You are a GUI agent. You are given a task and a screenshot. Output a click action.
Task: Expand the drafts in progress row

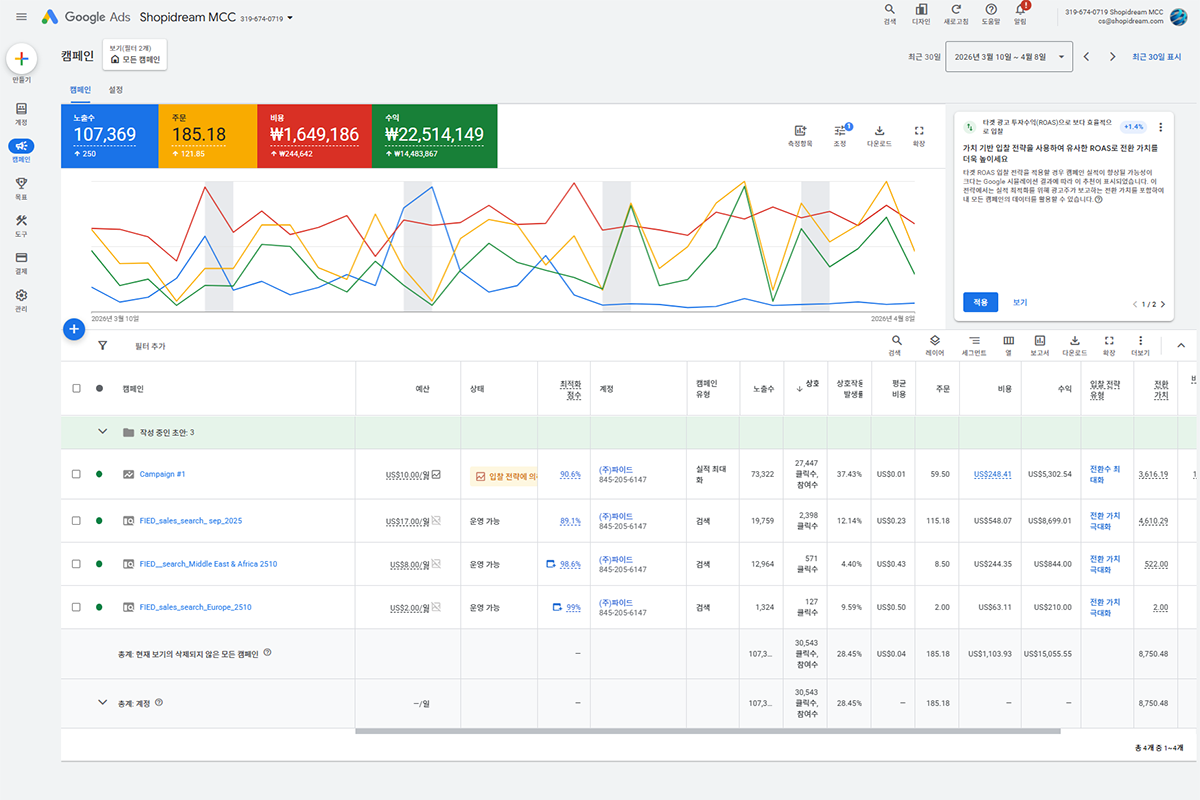pyautogui.click(x=102, y=432)
